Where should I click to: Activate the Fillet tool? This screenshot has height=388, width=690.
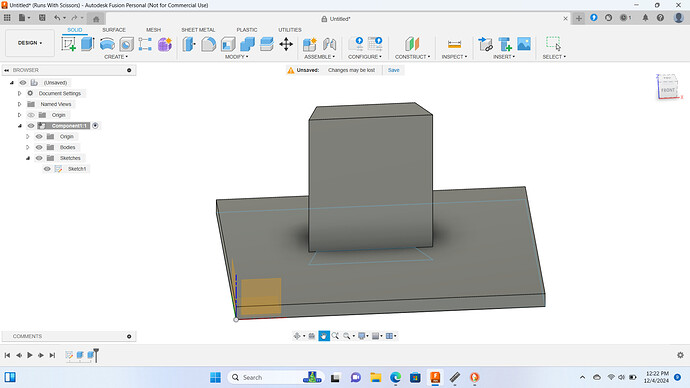click(x=209, y=44)
